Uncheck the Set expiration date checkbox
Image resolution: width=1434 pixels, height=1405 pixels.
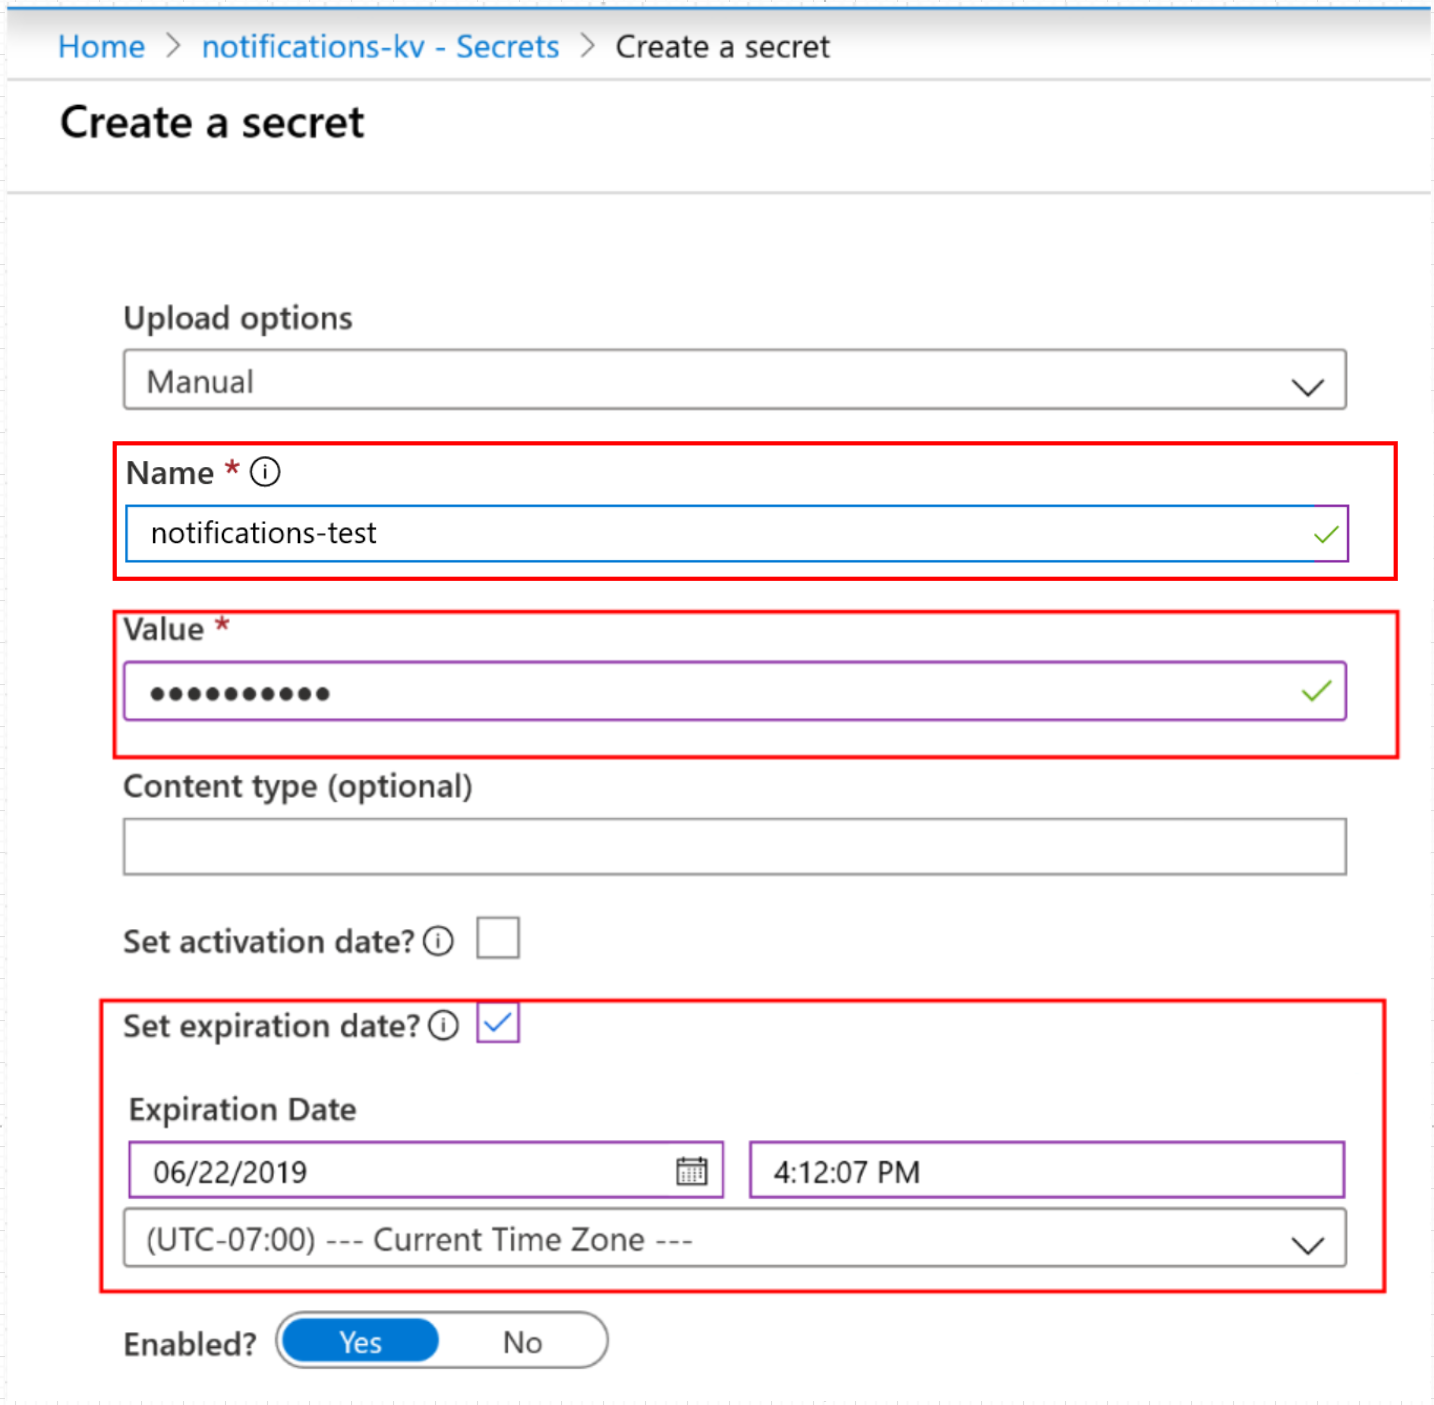pos(497,1023)
